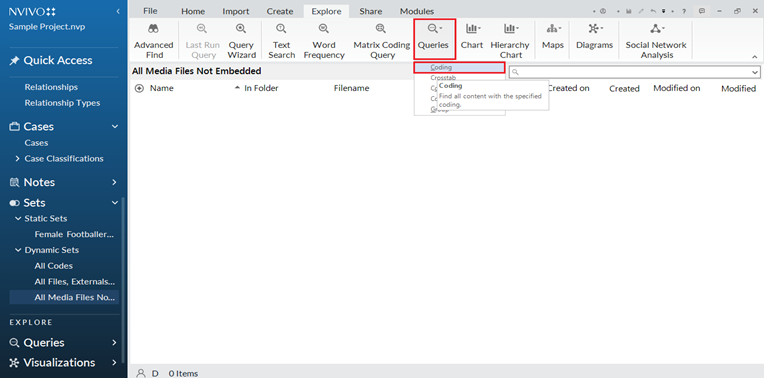The height and width of the screenshot is (378, 764).
Task: Open the Maps ribbon dropdown
Action: (553, 37)
